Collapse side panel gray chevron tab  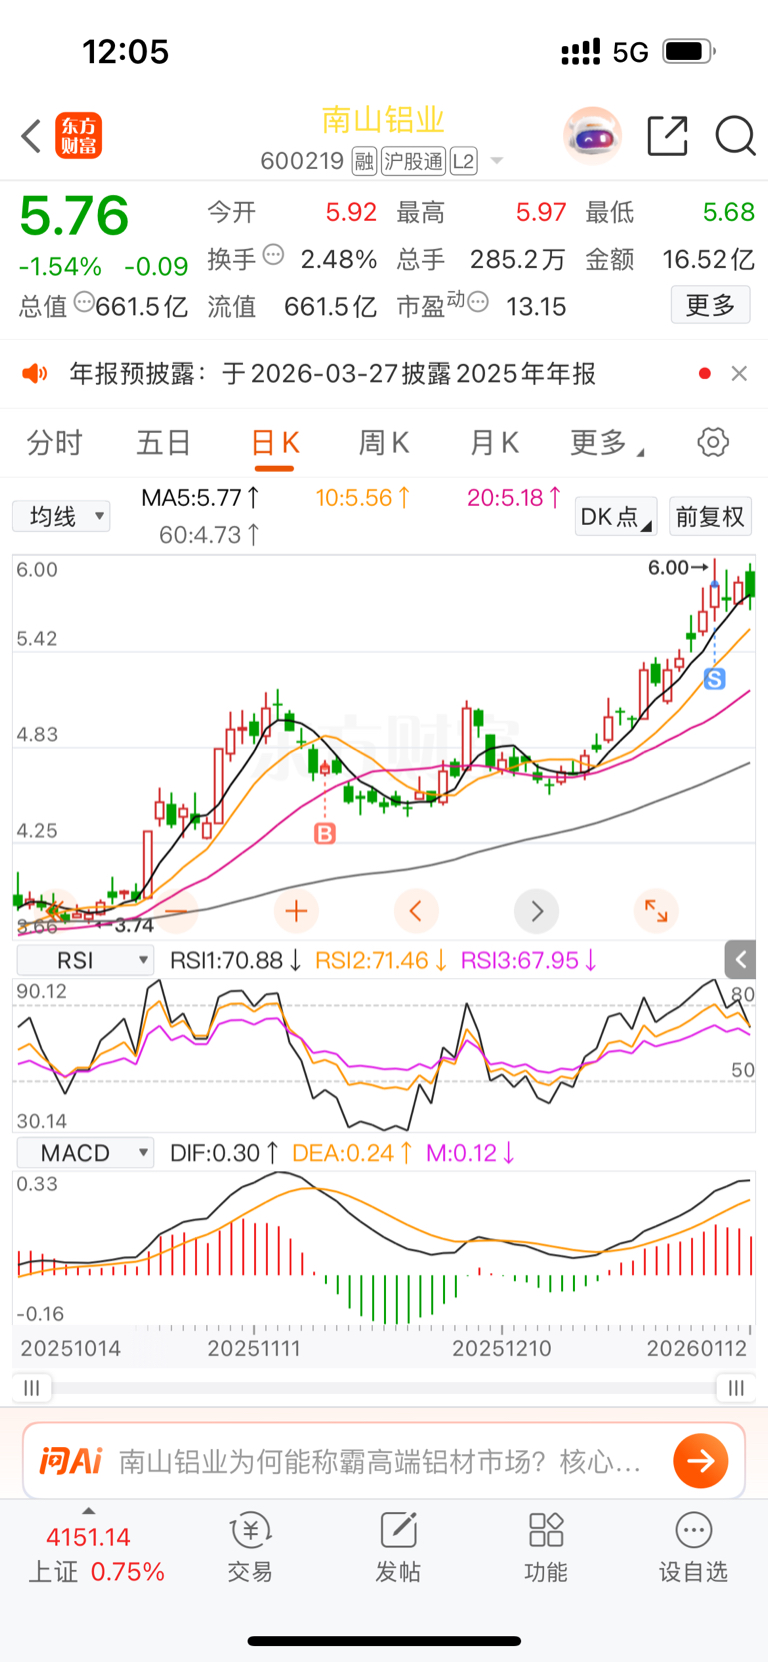point(741,960)
